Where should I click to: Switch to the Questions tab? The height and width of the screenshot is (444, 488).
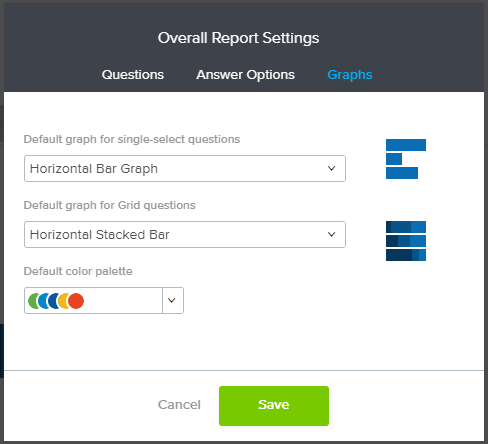[x=133, y=75]
